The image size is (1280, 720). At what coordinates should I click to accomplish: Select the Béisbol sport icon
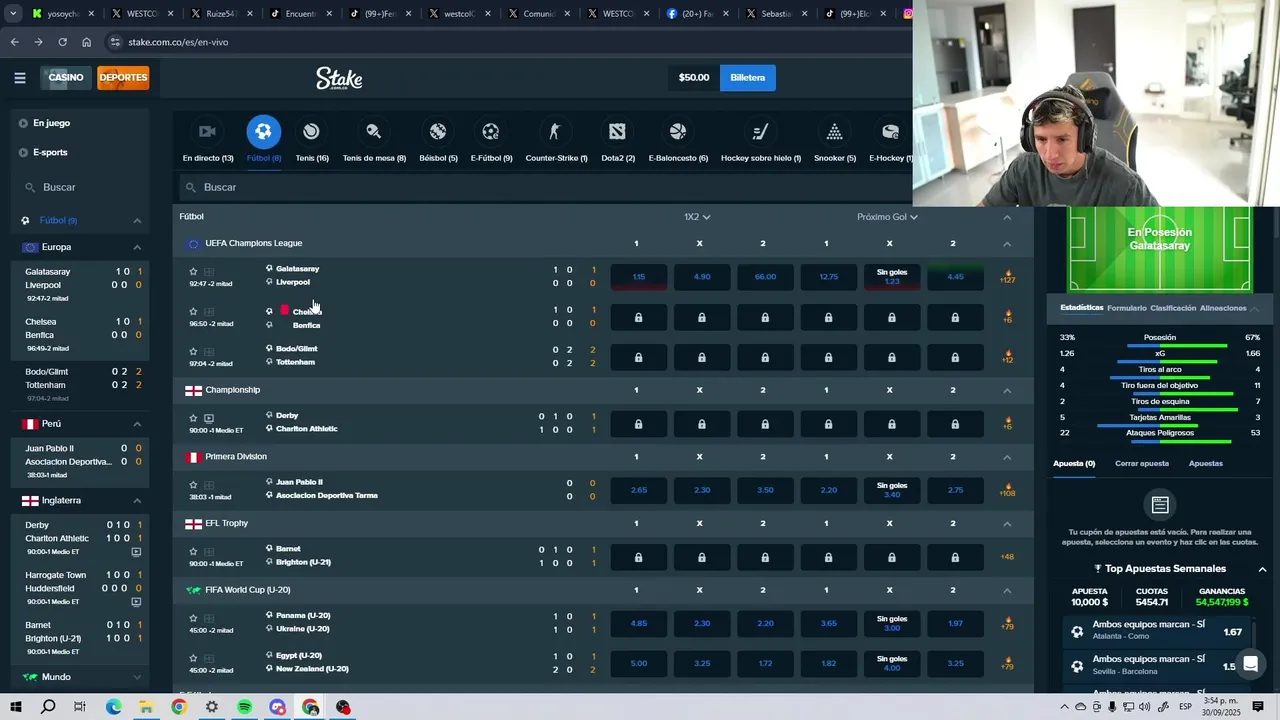[x=438, y=132]
